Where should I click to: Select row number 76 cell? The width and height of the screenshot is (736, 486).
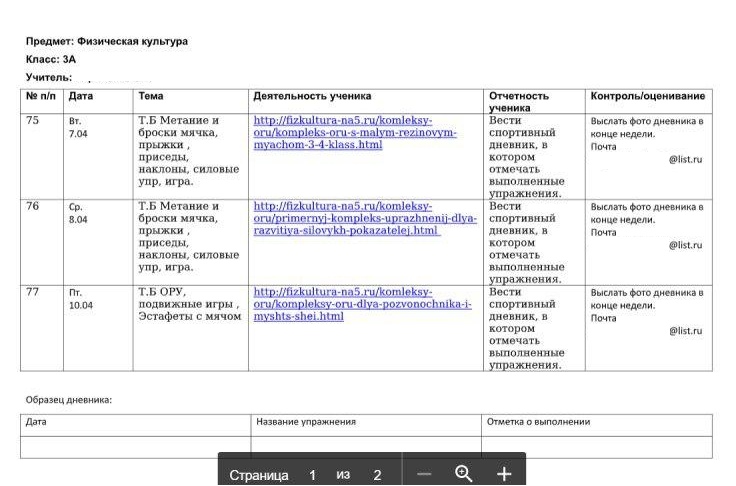[x=42, y=242]
